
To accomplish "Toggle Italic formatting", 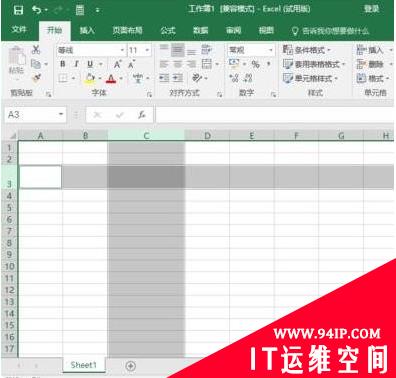I will click(76, 64).
